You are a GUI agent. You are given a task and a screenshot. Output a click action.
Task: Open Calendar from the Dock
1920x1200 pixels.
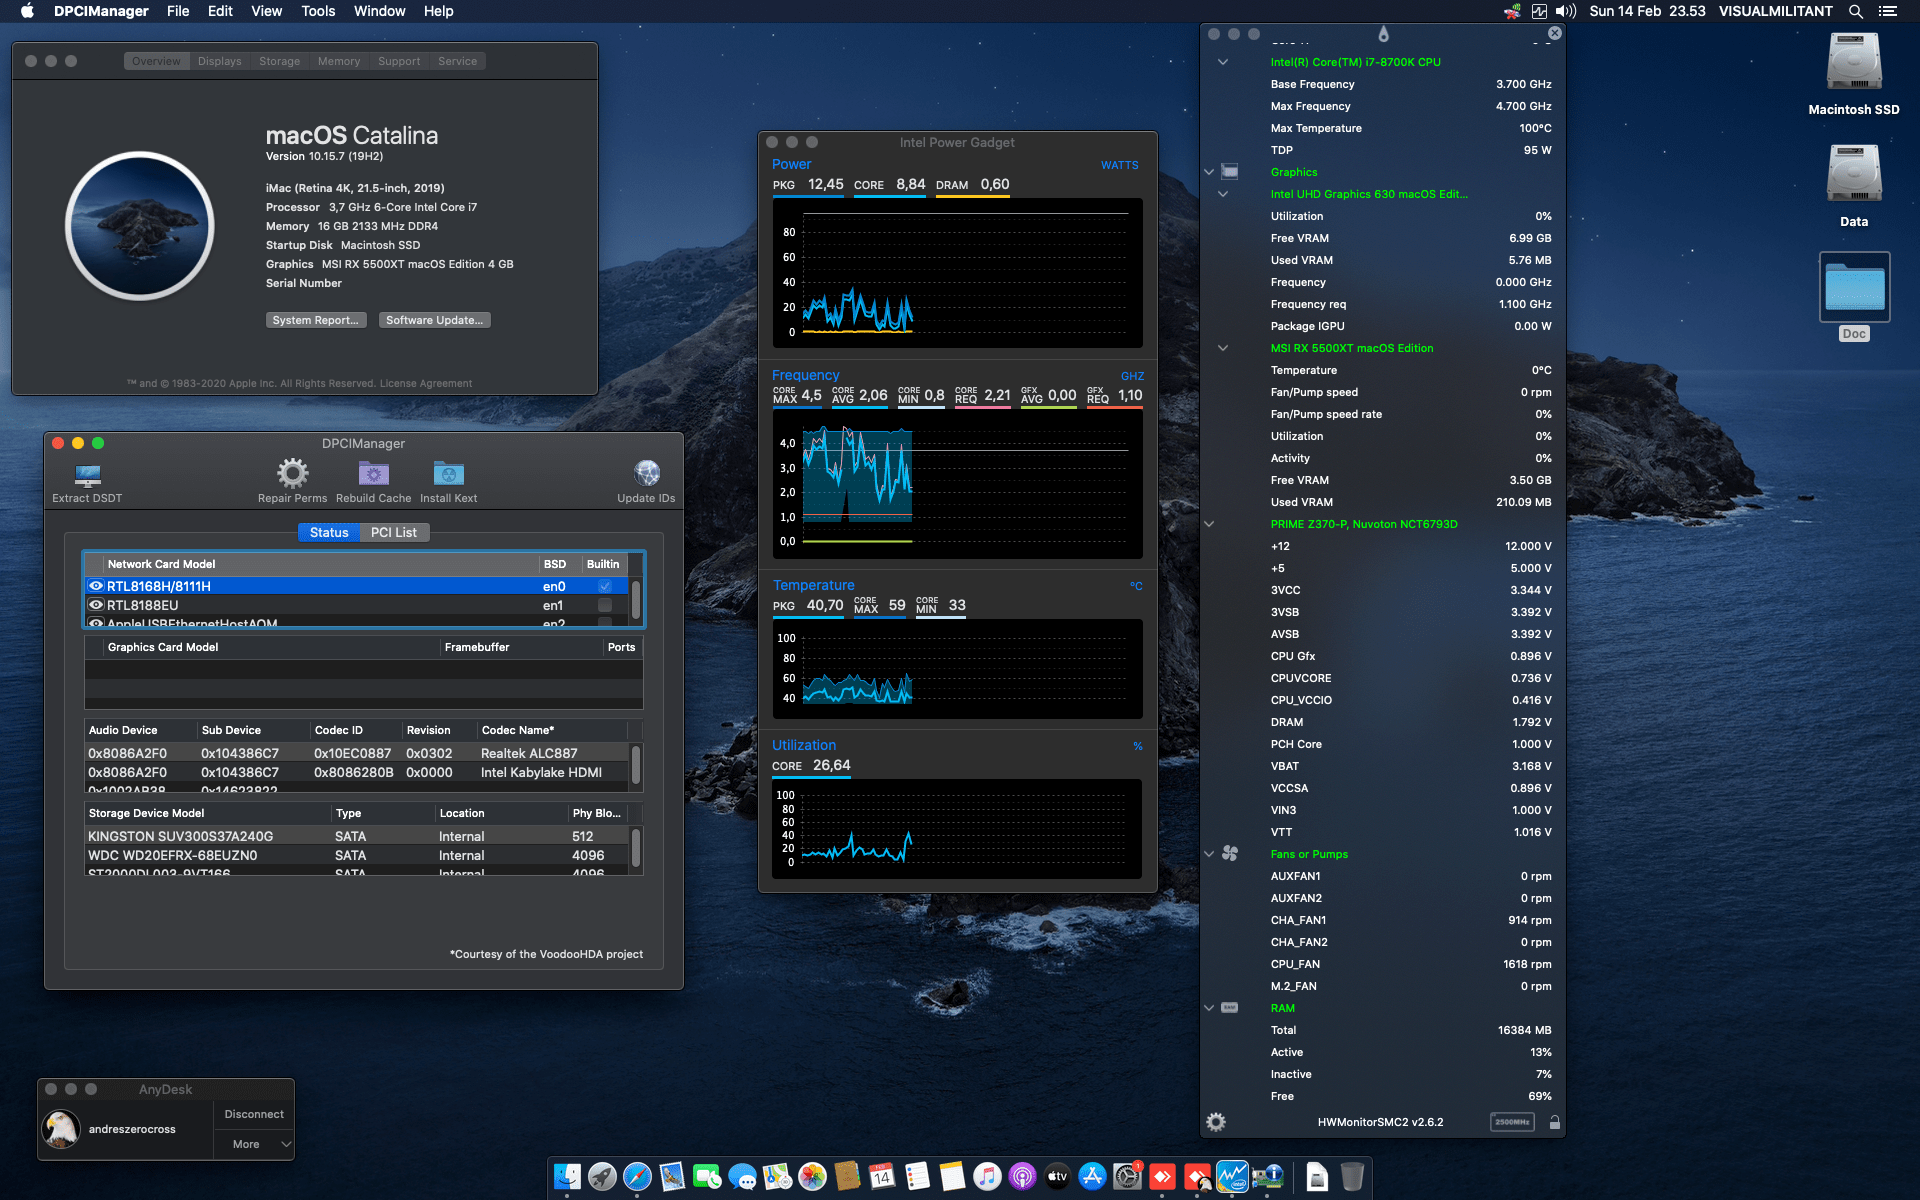(x=882, y=1177)
